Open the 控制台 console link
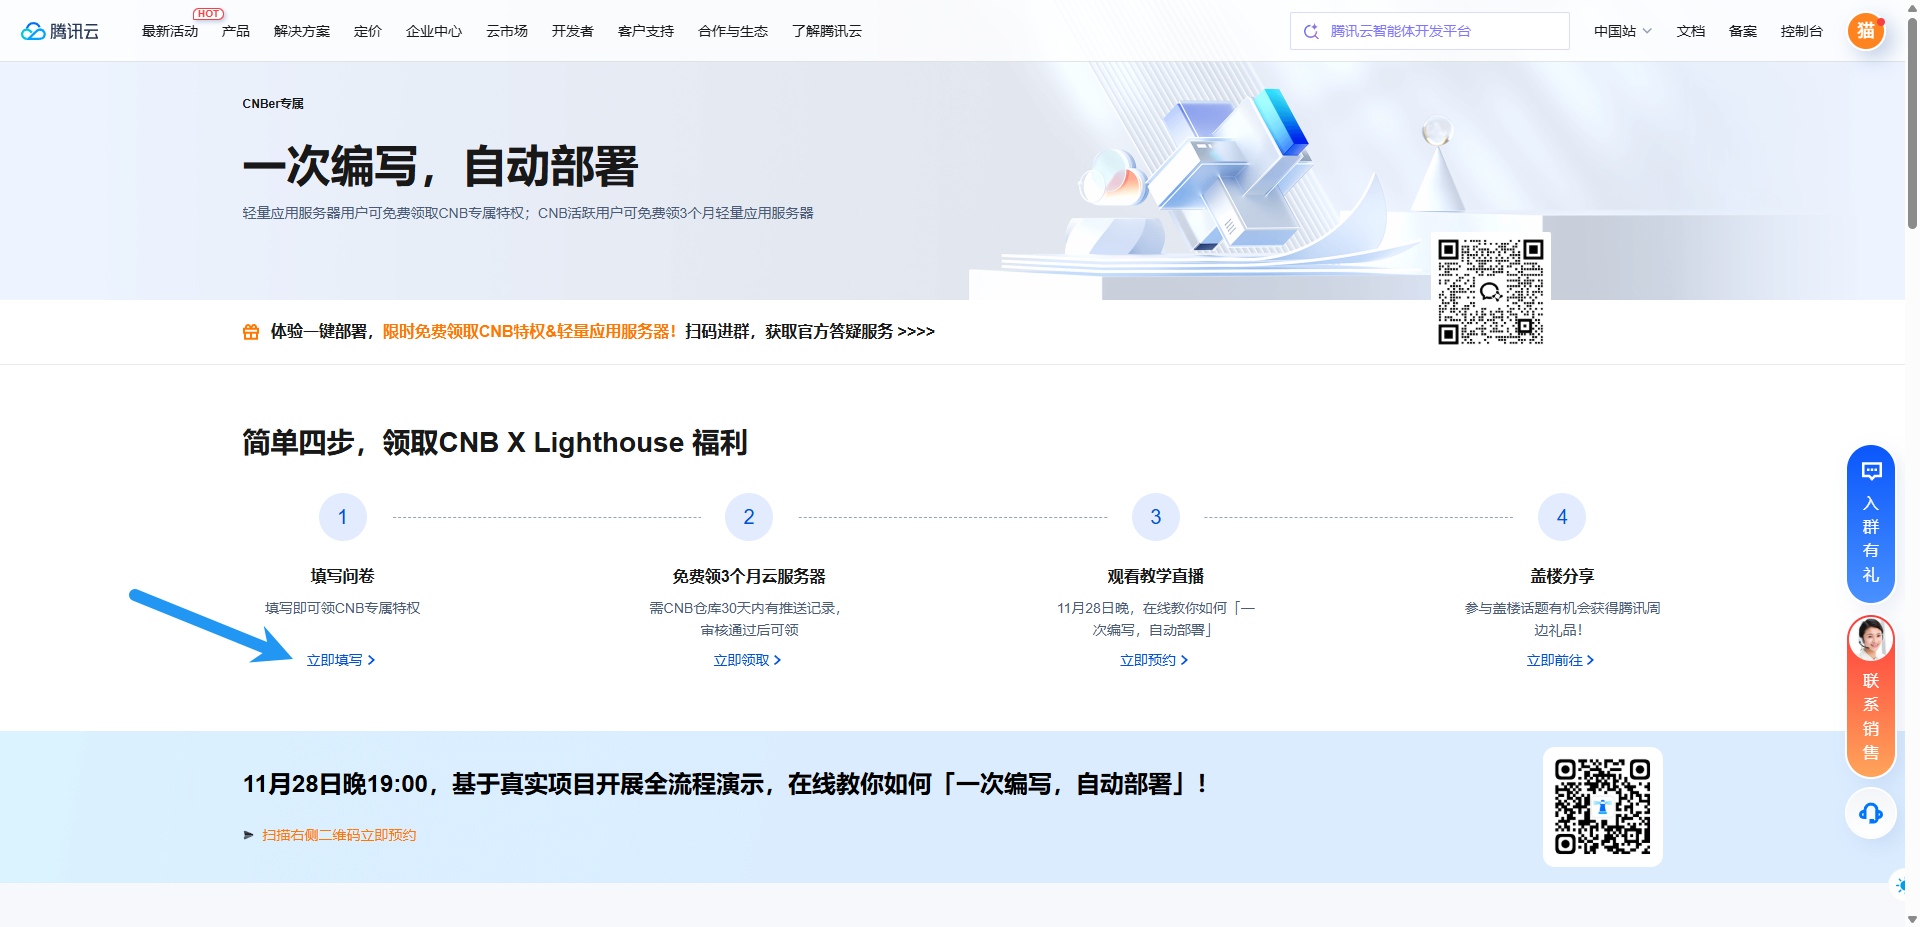The height and width of the screenshot is (927, 1920). coord(1801,31)
